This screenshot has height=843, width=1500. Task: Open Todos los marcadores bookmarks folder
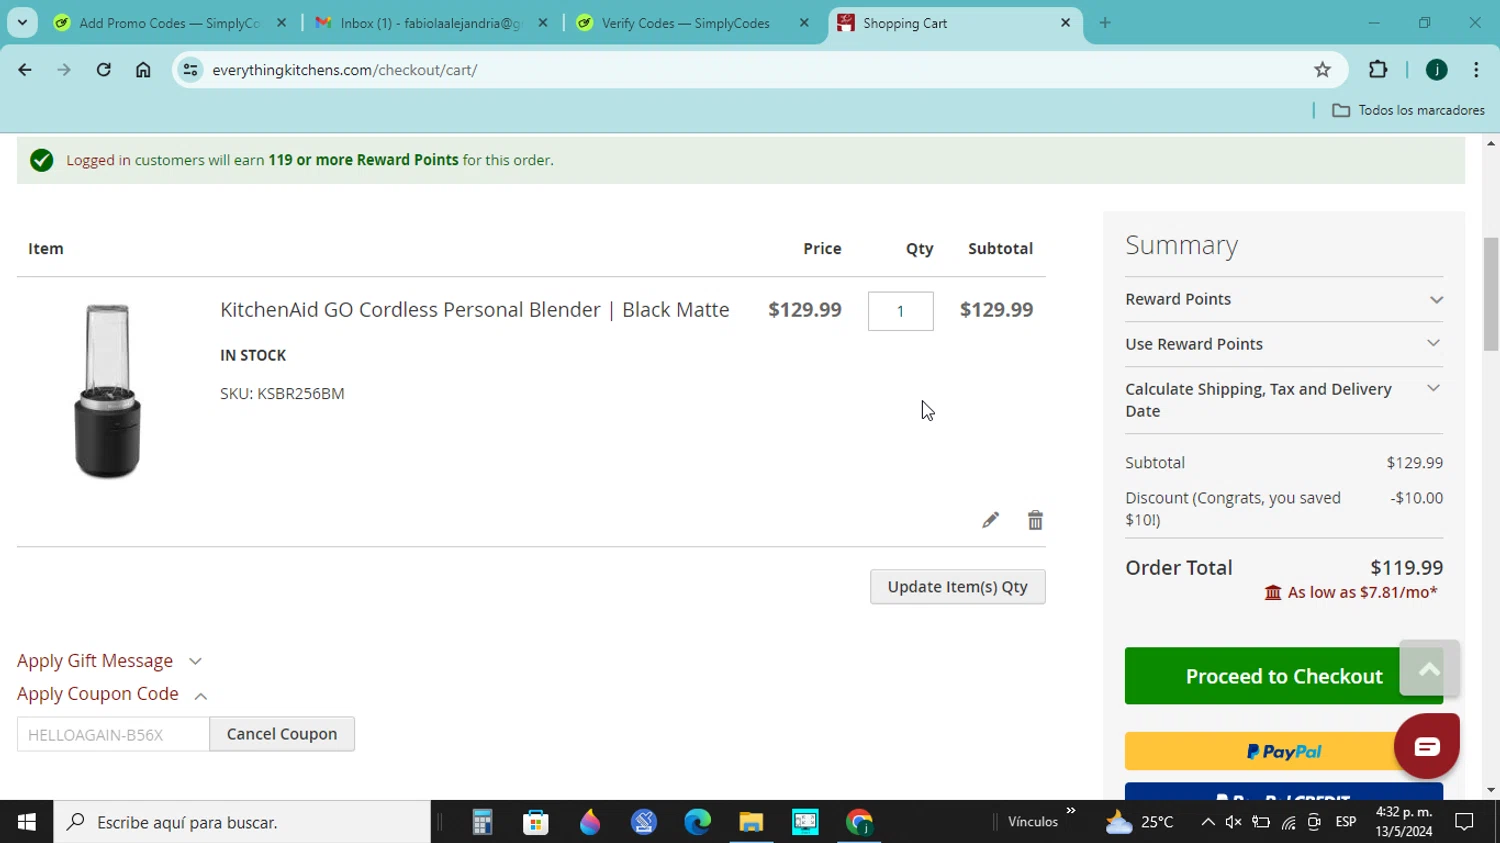point(1408,110)
